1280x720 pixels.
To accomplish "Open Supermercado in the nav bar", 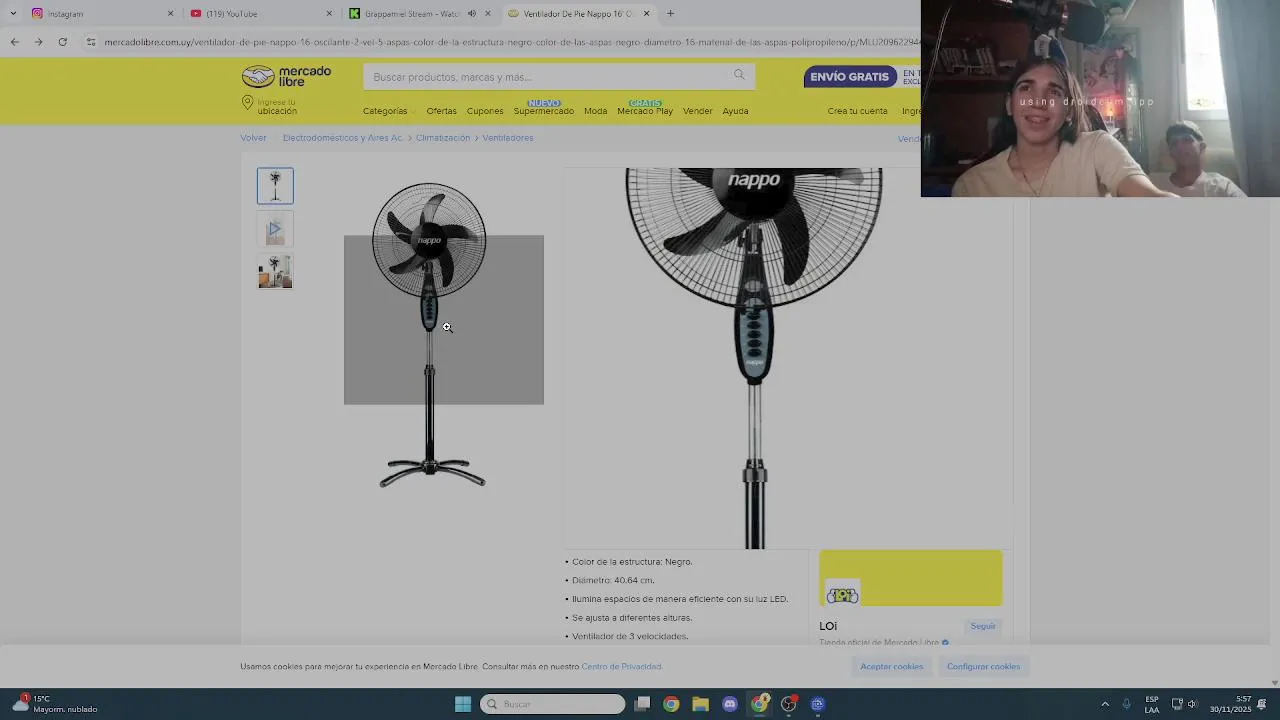I will tap(544, 111).
